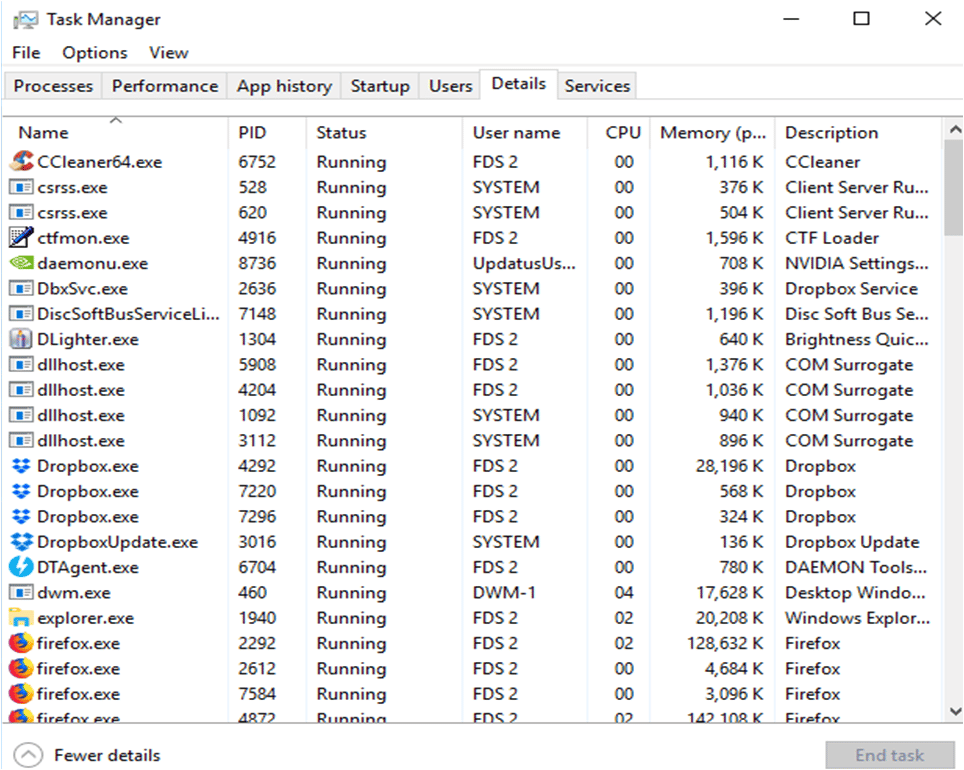
Task: Click the csrss.exe icon for PID 528
Action: [x=22, y=187]
